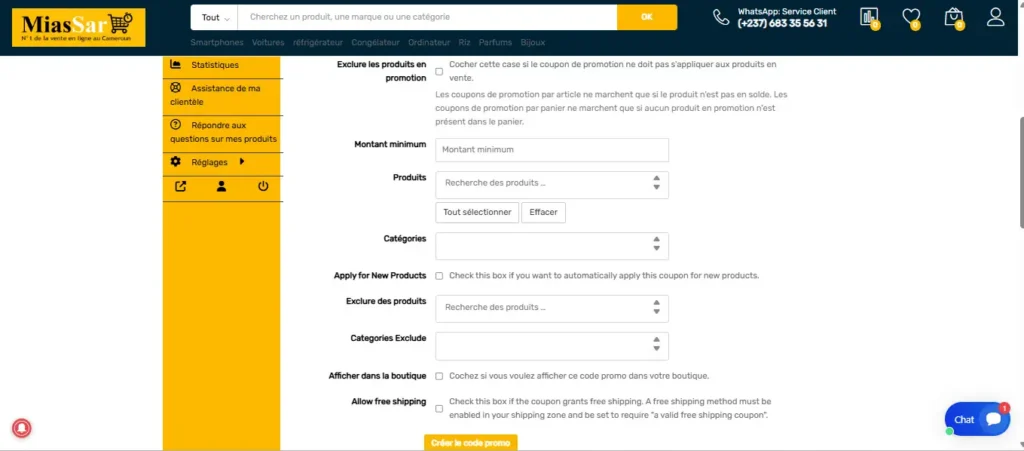Open the compare chart icon in header

point(869,17)
